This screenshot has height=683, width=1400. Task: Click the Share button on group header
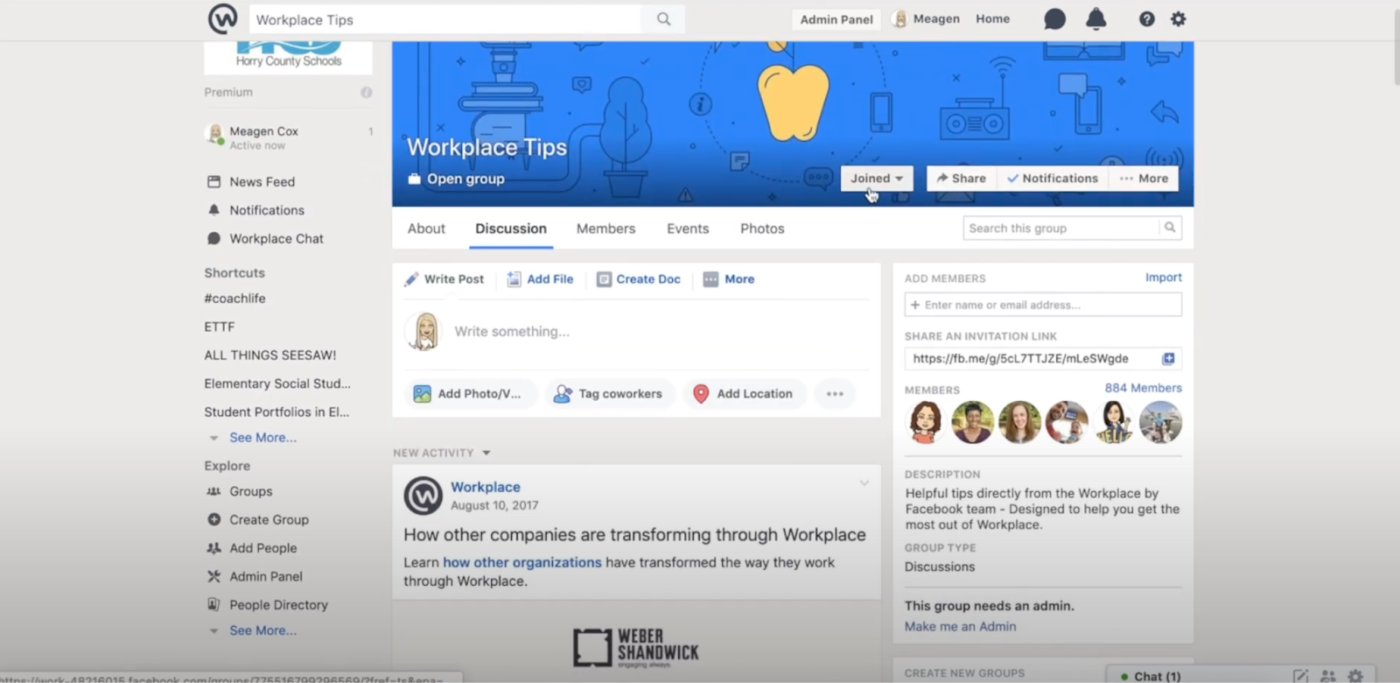960,178
